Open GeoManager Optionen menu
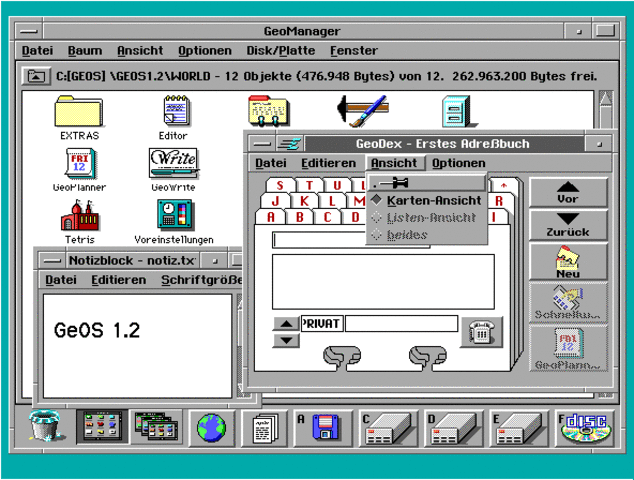This screenshot has width=634, height=480. tap(205, 51)
